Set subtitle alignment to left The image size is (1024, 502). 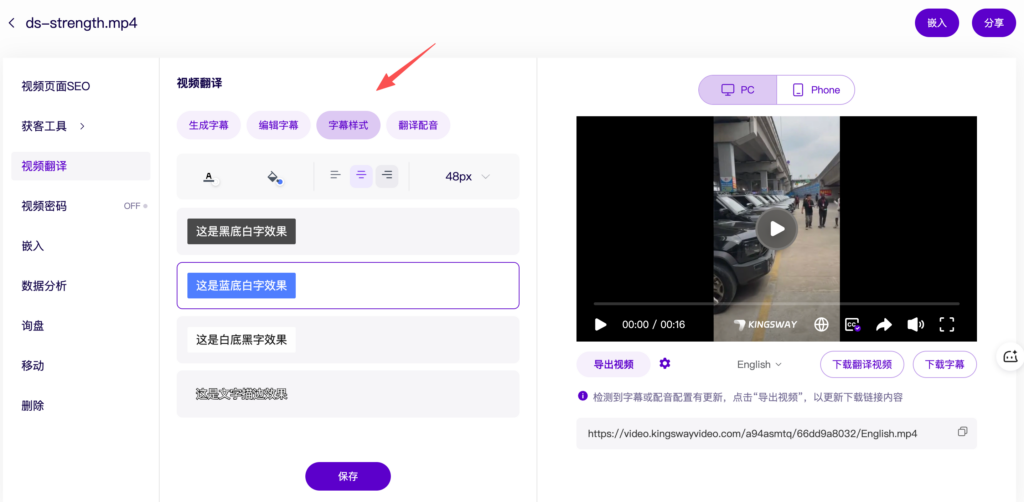click(x=335, y=176)
